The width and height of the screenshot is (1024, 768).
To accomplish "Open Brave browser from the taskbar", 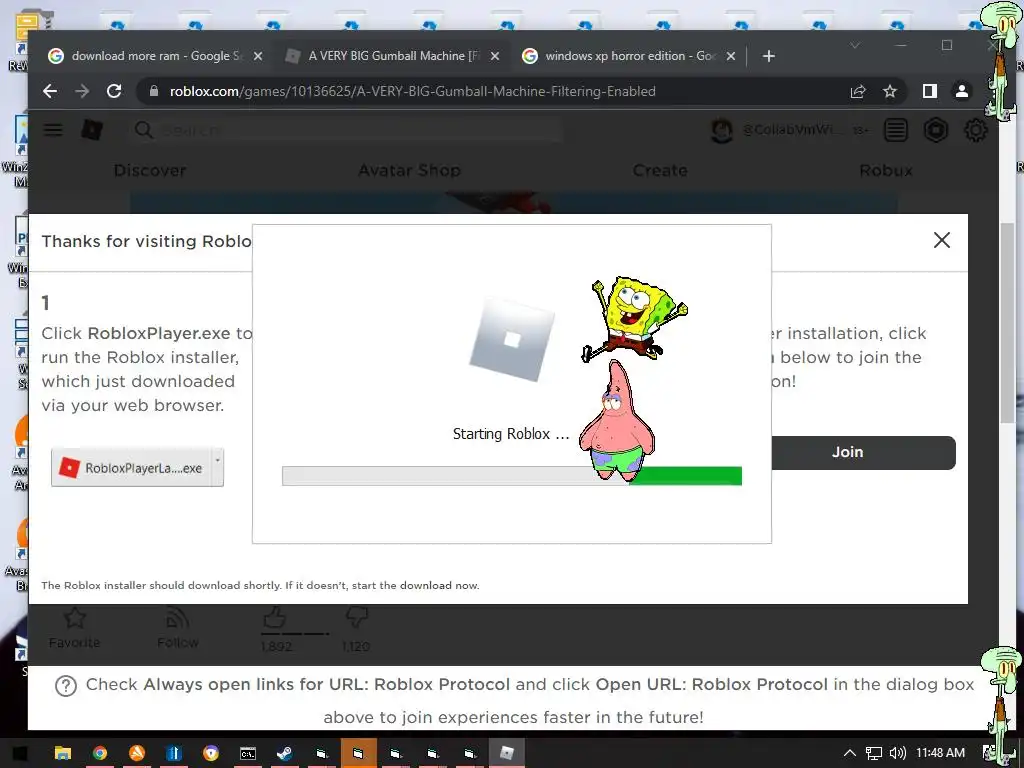I will click(211, 753).
